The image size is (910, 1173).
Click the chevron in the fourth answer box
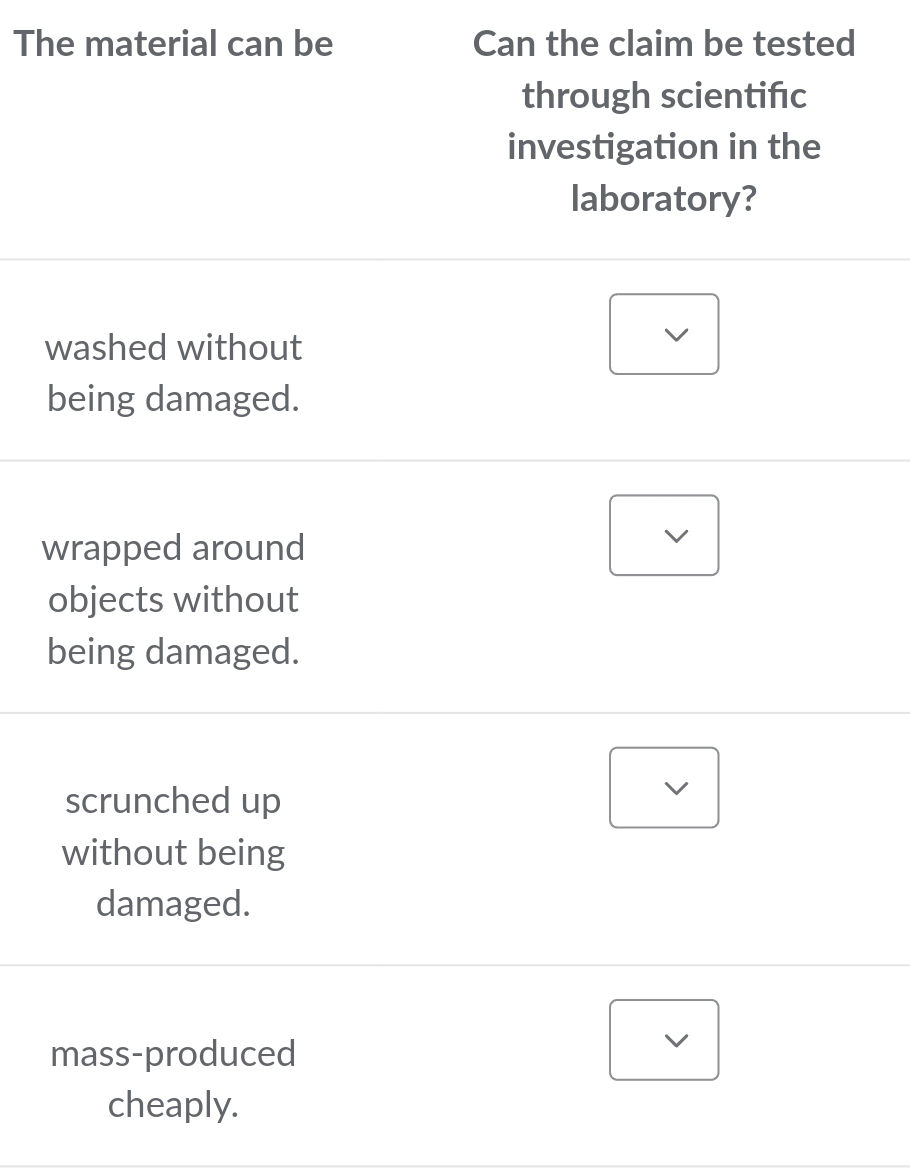(x=675, y=1040)
